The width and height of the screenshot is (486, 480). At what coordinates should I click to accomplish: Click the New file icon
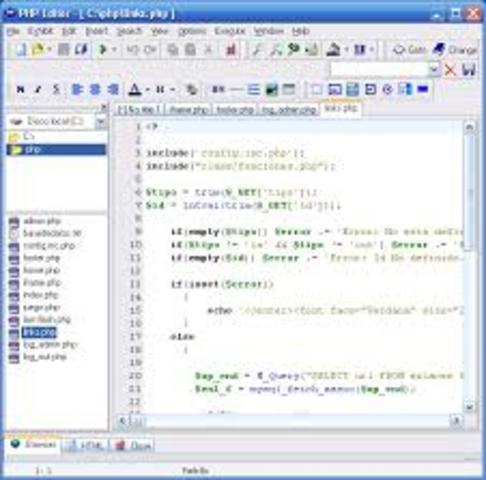click(x=21, y=50)
